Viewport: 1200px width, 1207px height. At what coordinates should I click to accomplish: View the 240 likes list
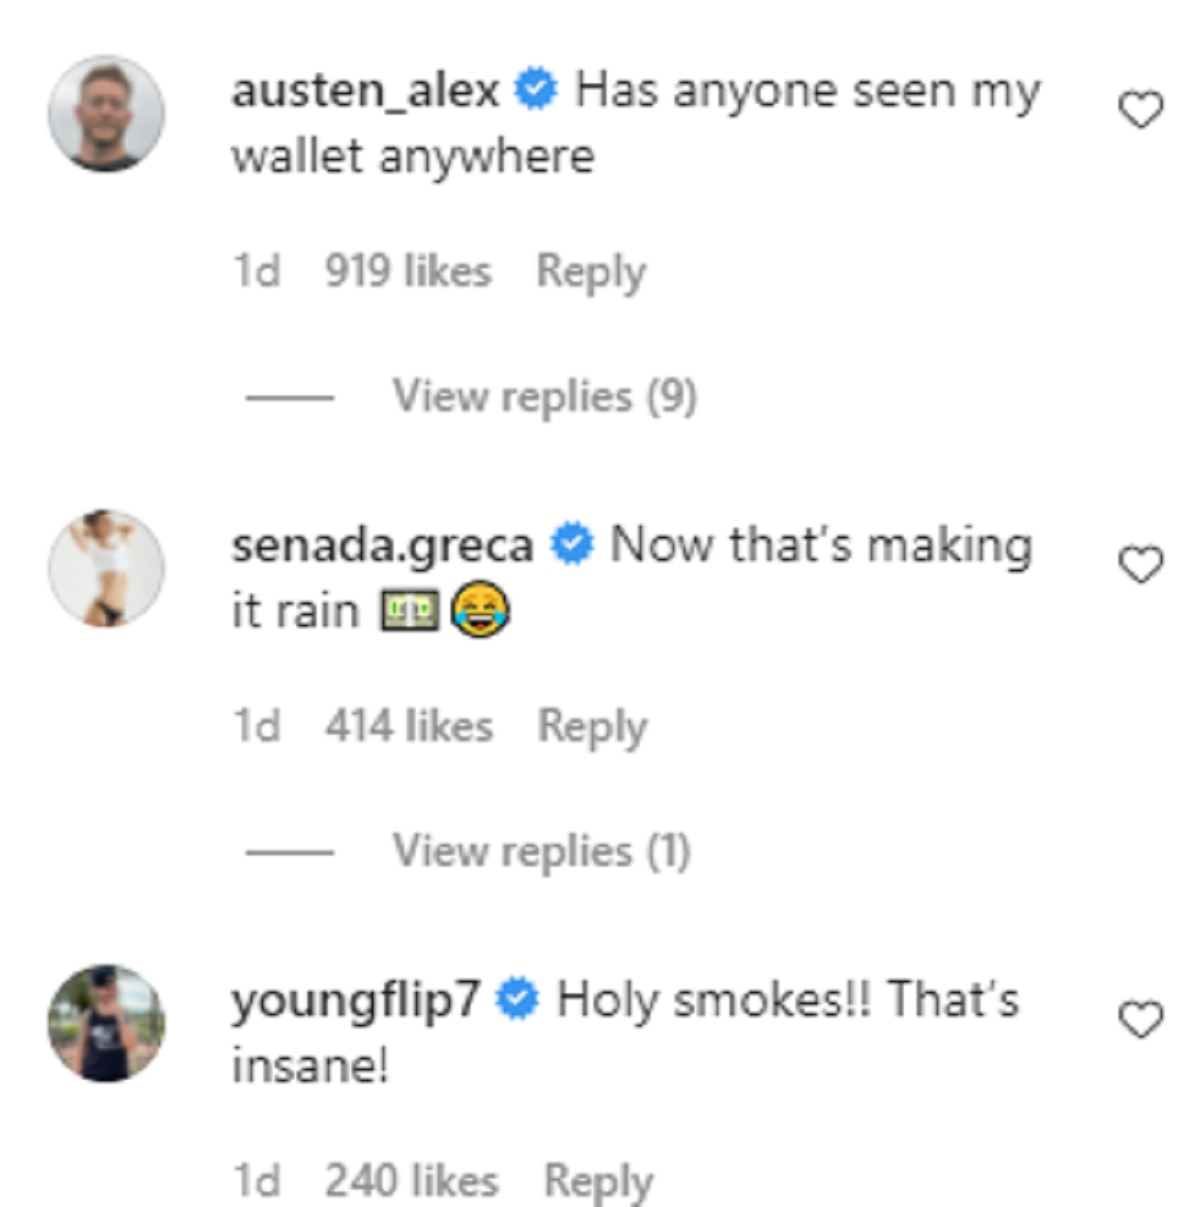tap(411, 1182)
